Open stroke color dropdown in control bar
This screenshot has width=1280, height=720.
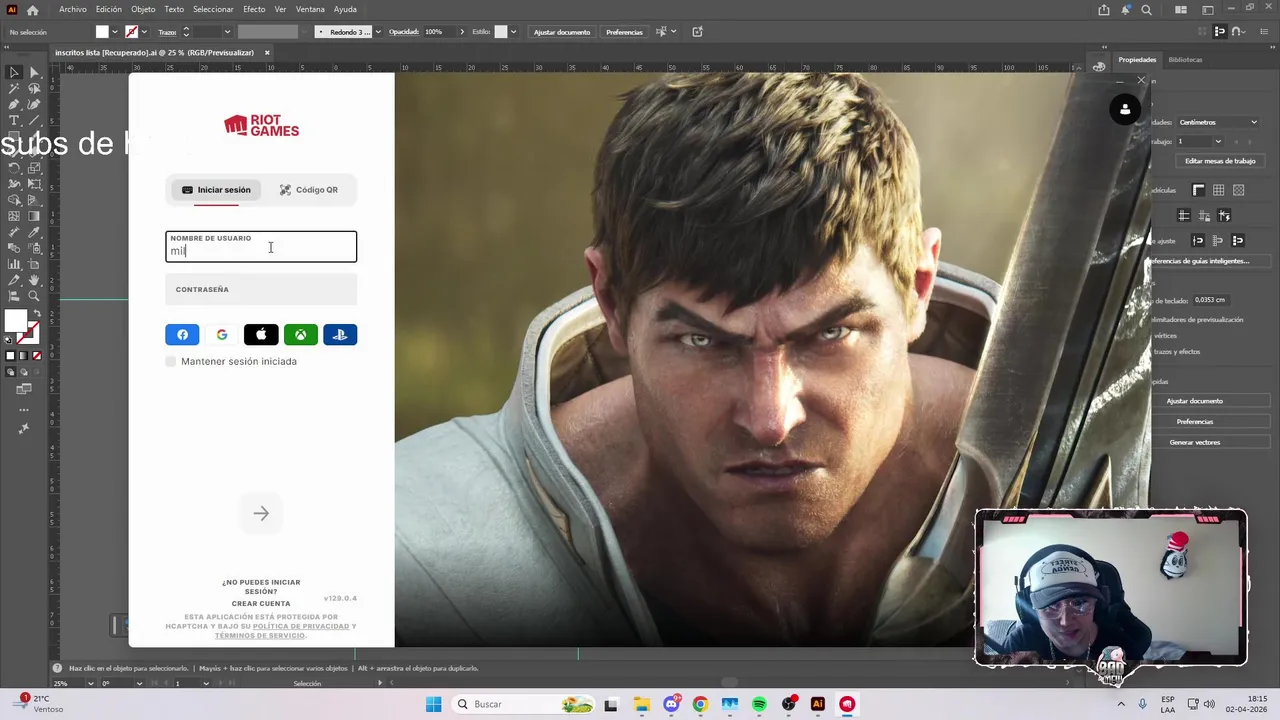(x=144, y=32)
